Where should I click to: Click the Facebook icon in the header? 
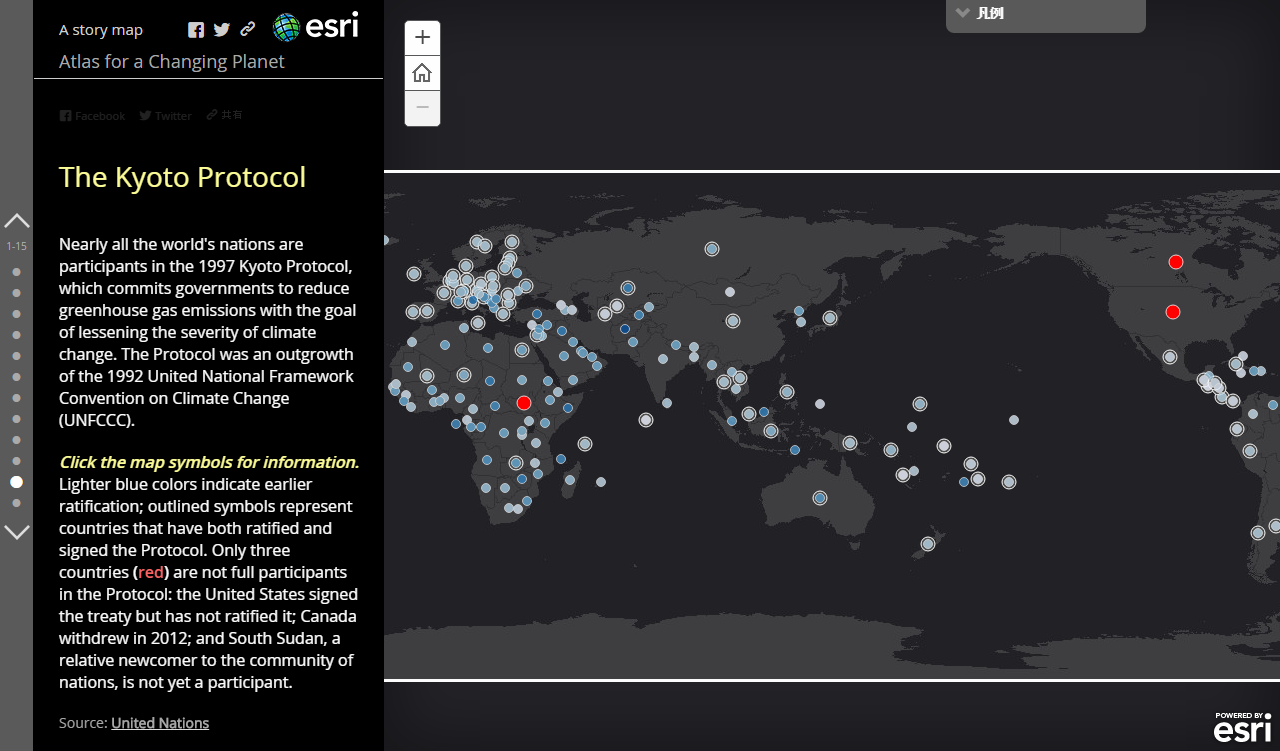click(x=196, y=30)
